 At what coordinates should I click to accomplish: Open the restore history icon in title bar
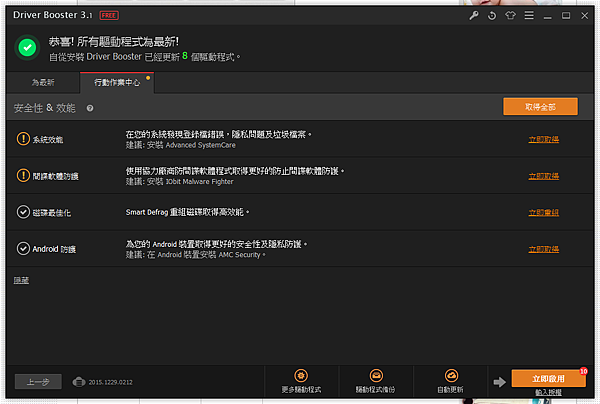coord(492,15)
